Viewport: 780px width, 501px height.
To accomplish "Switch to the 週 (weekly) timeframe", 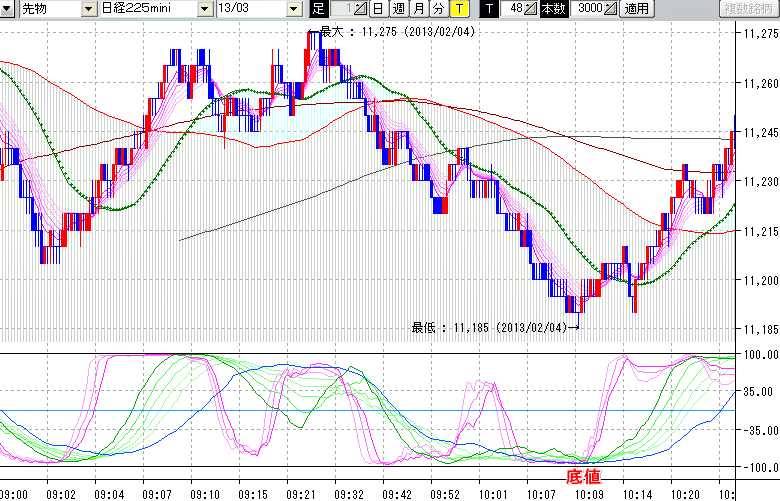I will click(398, 9).
